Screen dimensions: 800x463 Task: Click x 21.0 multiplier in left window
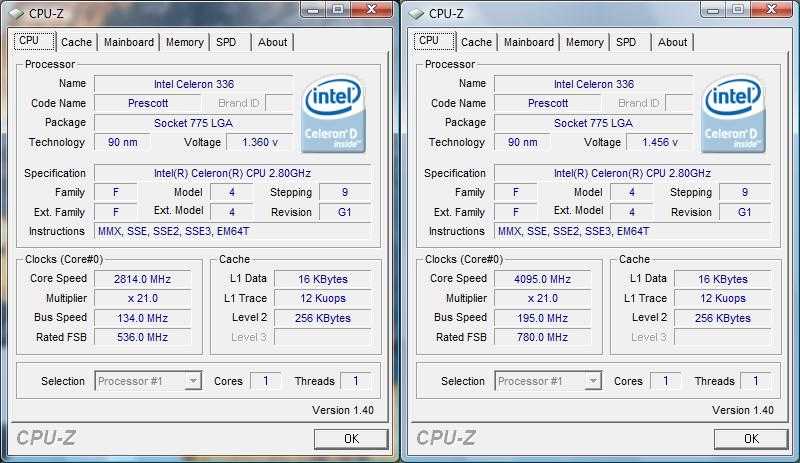pos(142,299)
